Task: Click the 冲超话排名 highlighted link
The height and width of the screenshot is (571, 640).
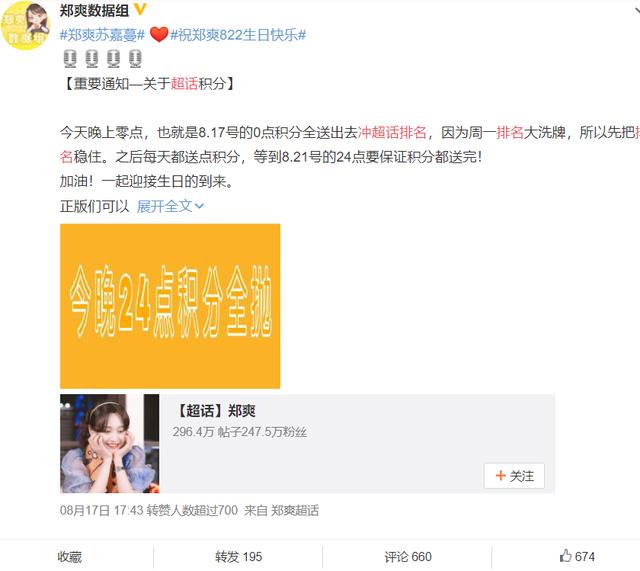Action: (392, 133)
